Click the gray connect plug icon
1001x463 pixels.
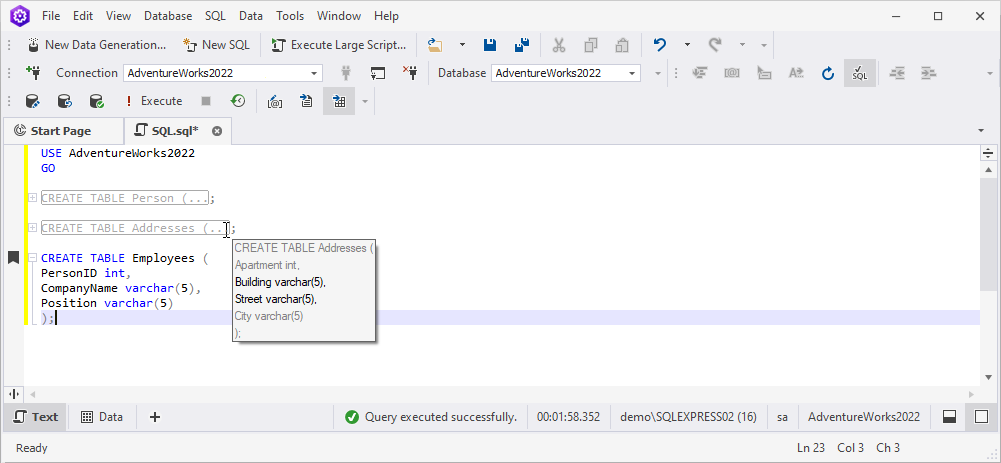point(347,73)
